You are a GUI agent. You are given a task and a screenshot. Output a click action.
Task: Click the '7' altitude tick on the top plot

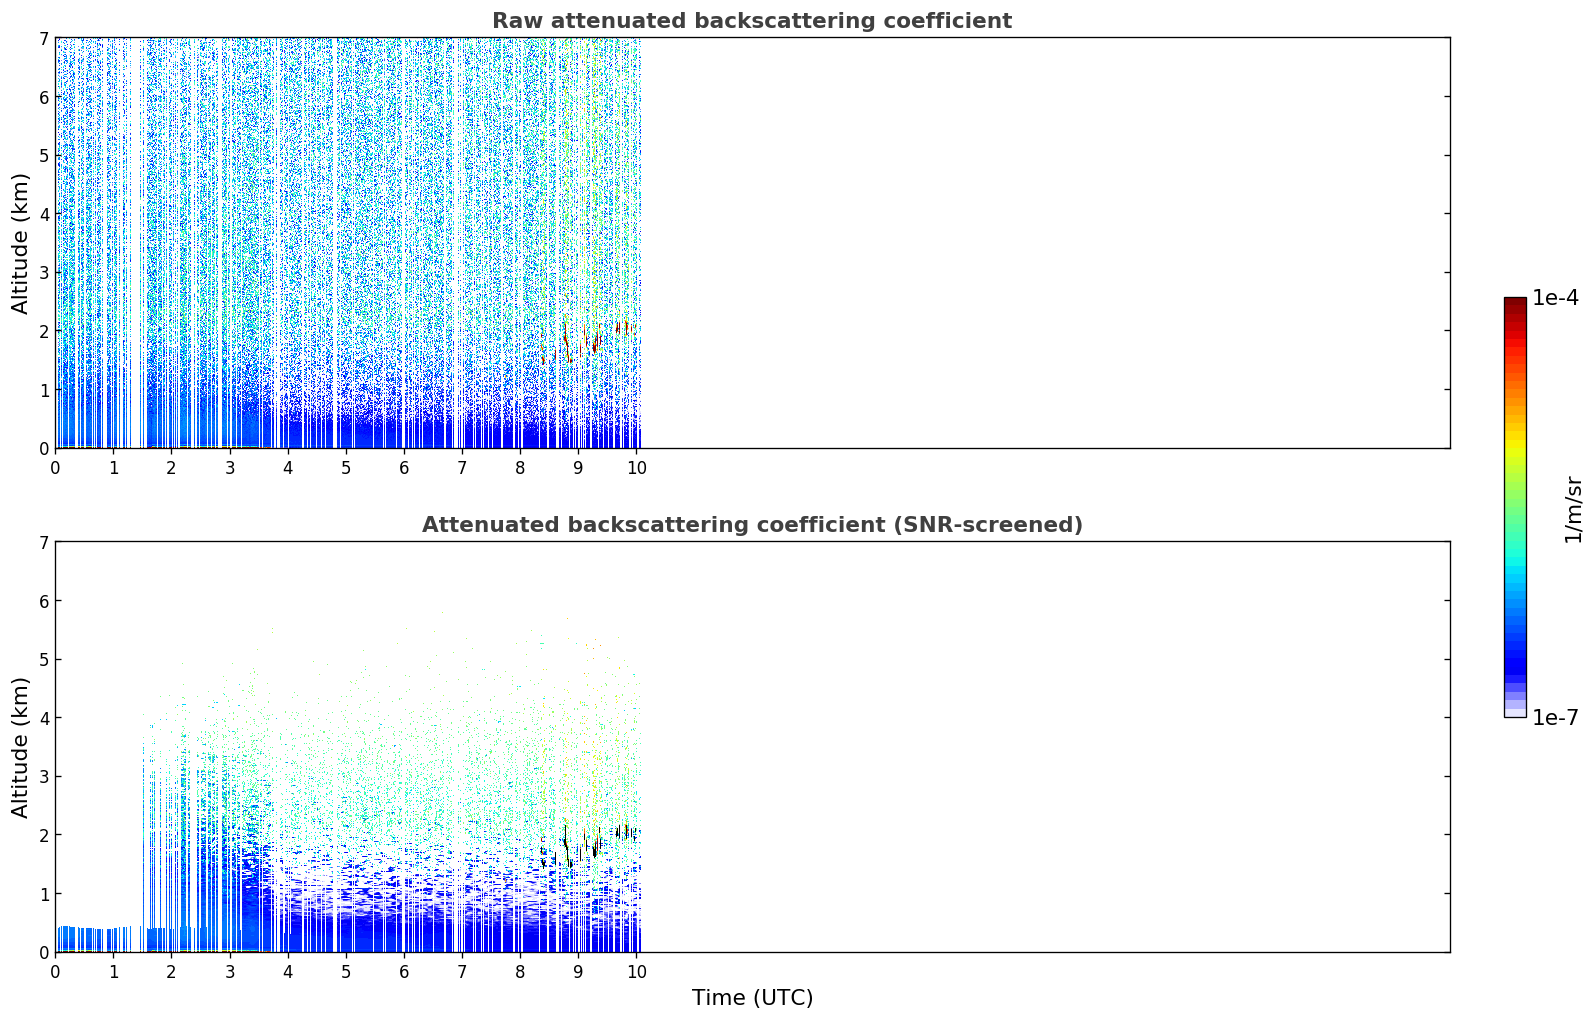(43, 38)
